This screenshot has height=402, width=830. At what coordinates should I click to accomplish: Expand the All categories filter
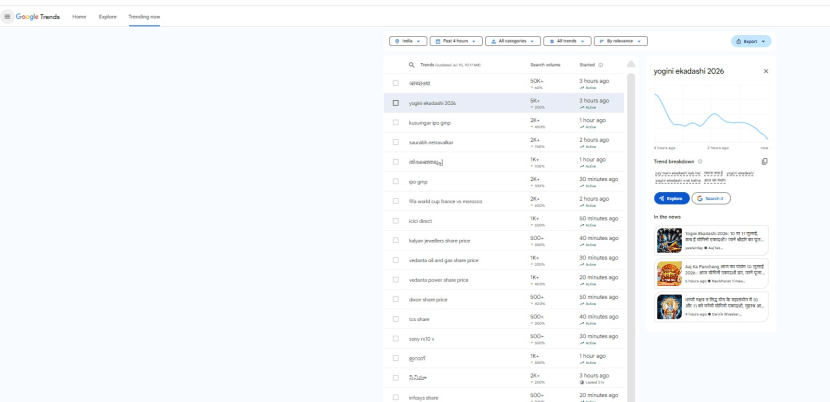(513, 41)
